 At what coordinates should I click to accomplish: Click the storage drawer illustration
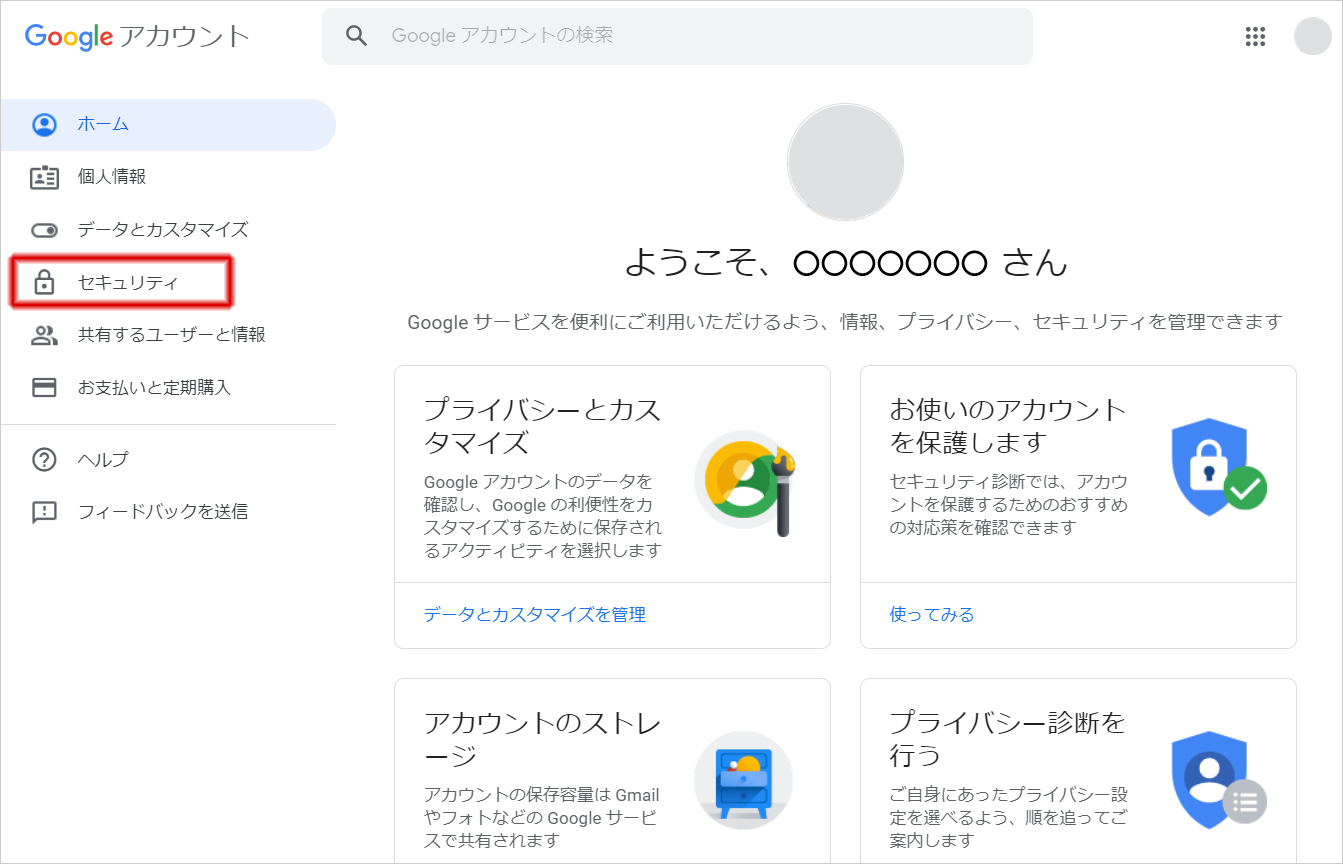tap(743, 781)
